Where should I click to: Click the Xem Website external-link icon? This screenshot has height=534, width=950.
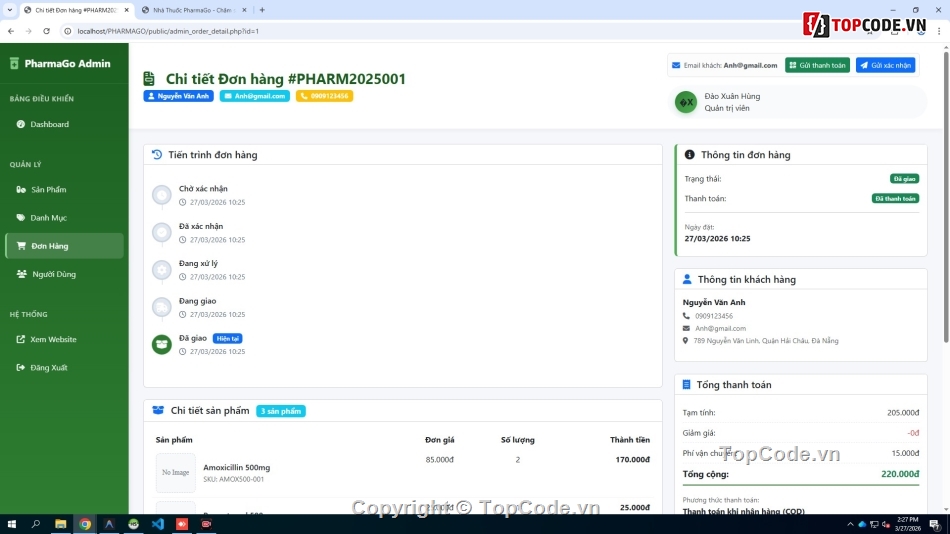click(x=21, y=339)
